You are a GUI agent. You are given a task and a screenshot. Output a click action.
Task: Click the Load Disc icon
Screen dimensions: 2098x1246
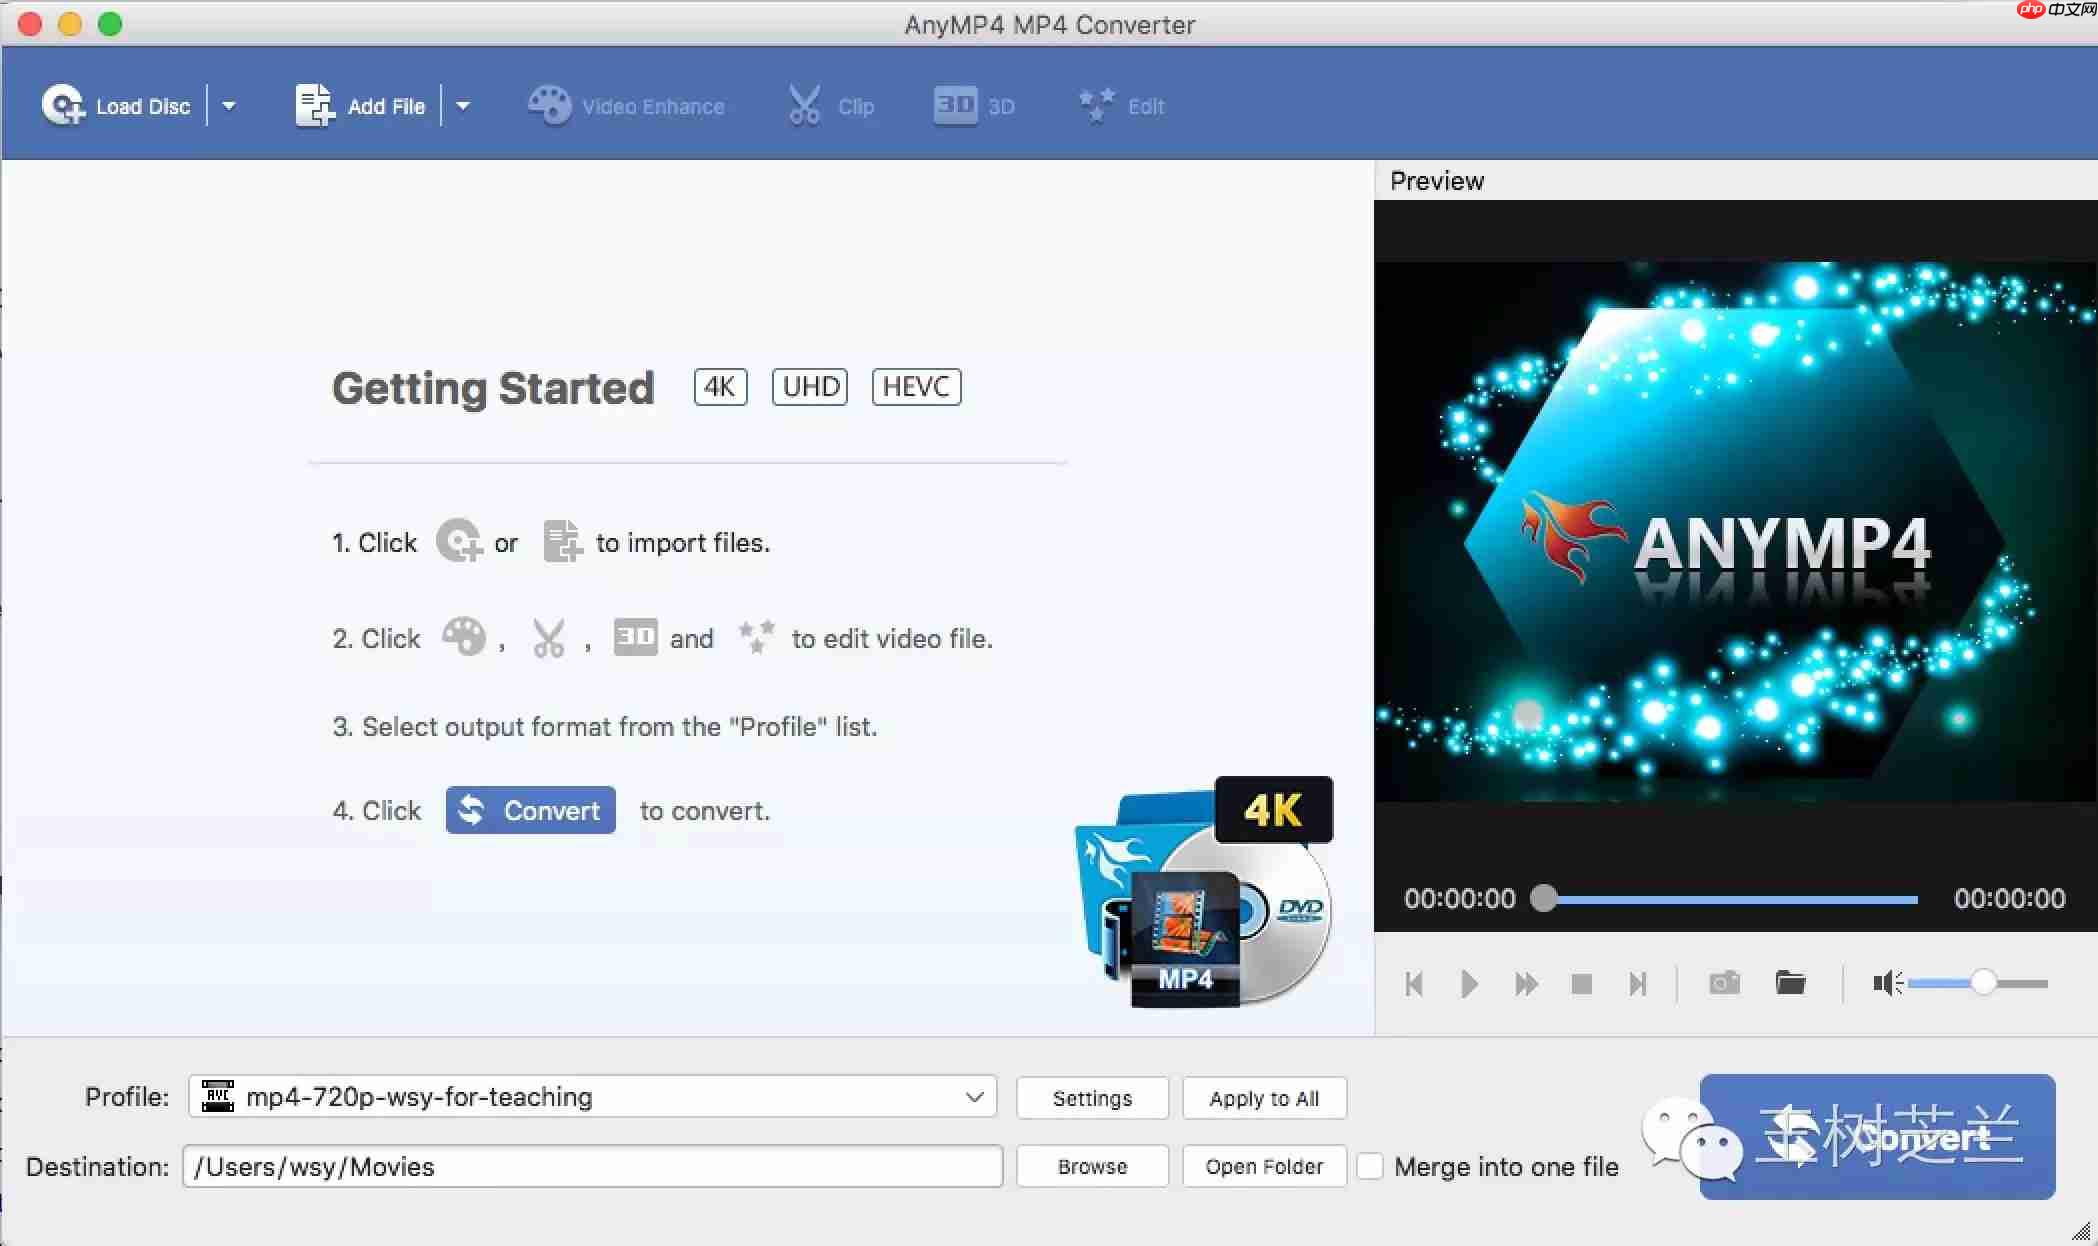(x=63, y=105)
